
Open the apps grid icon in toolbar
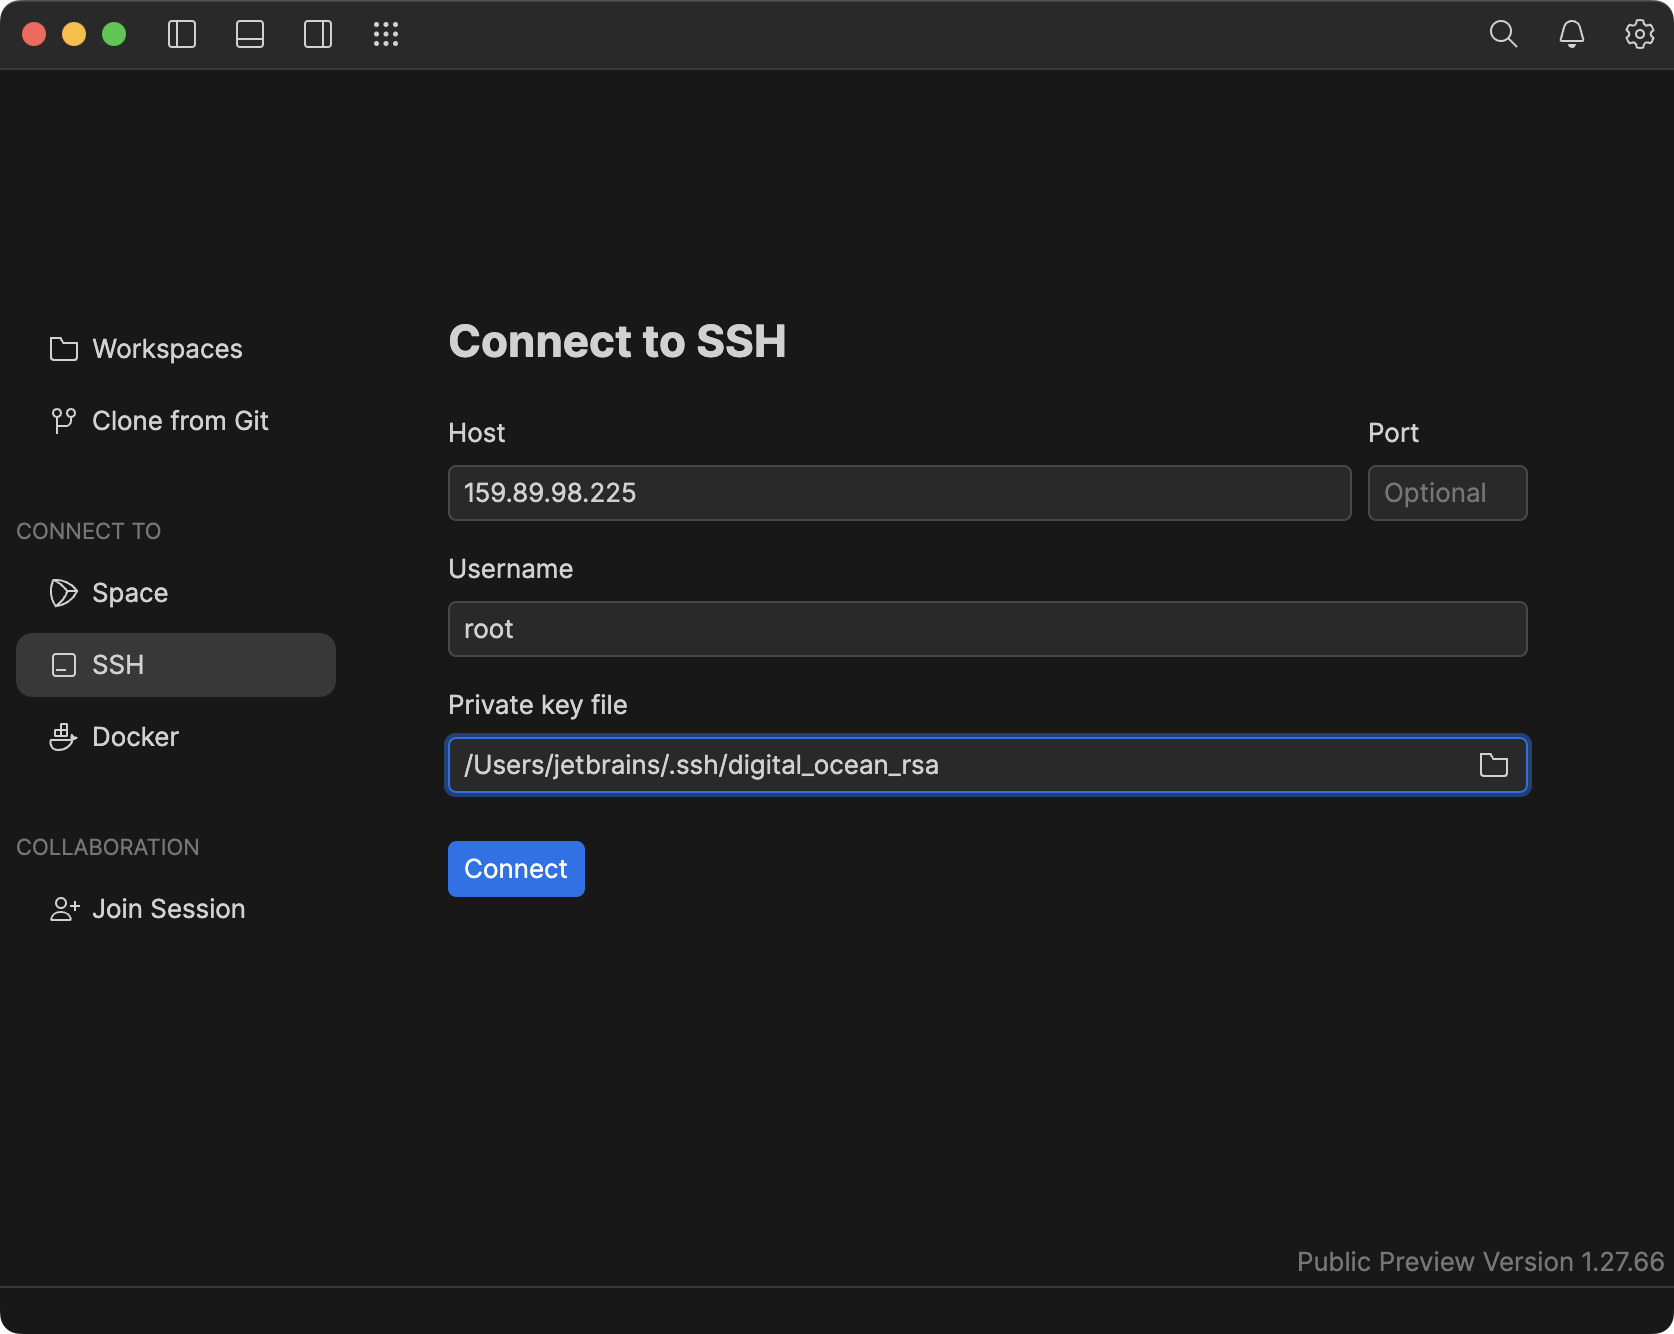coord(385,34)
